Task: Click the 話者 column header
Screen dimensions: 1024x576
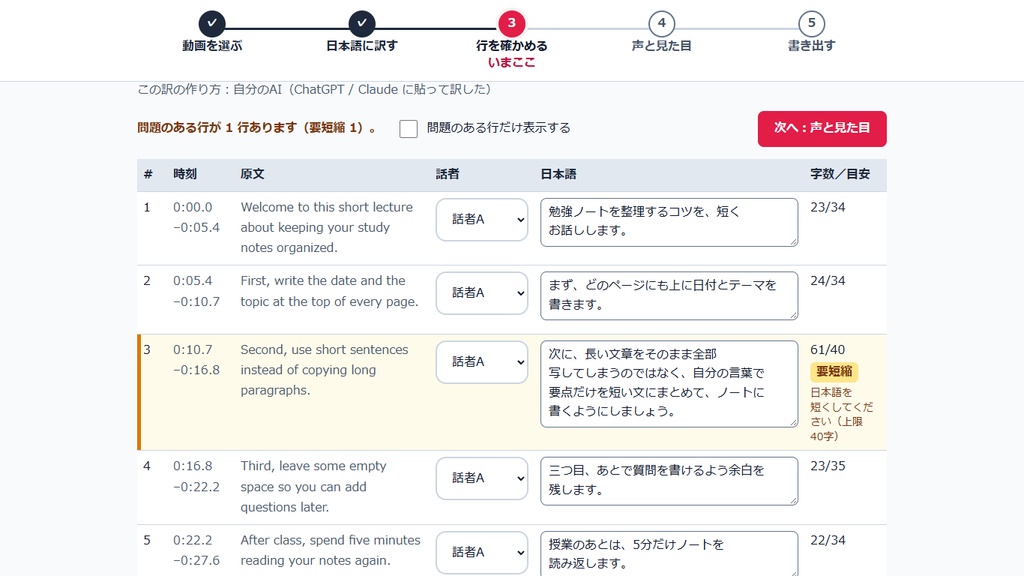Action: 447,174
